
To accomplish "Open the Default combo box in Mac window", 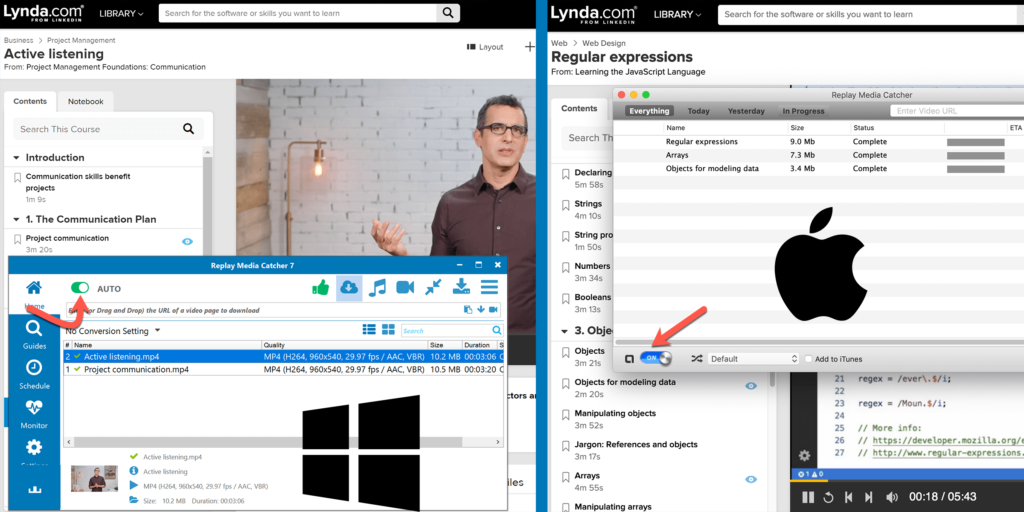I will pyautogui.click(x=754, y=359).
